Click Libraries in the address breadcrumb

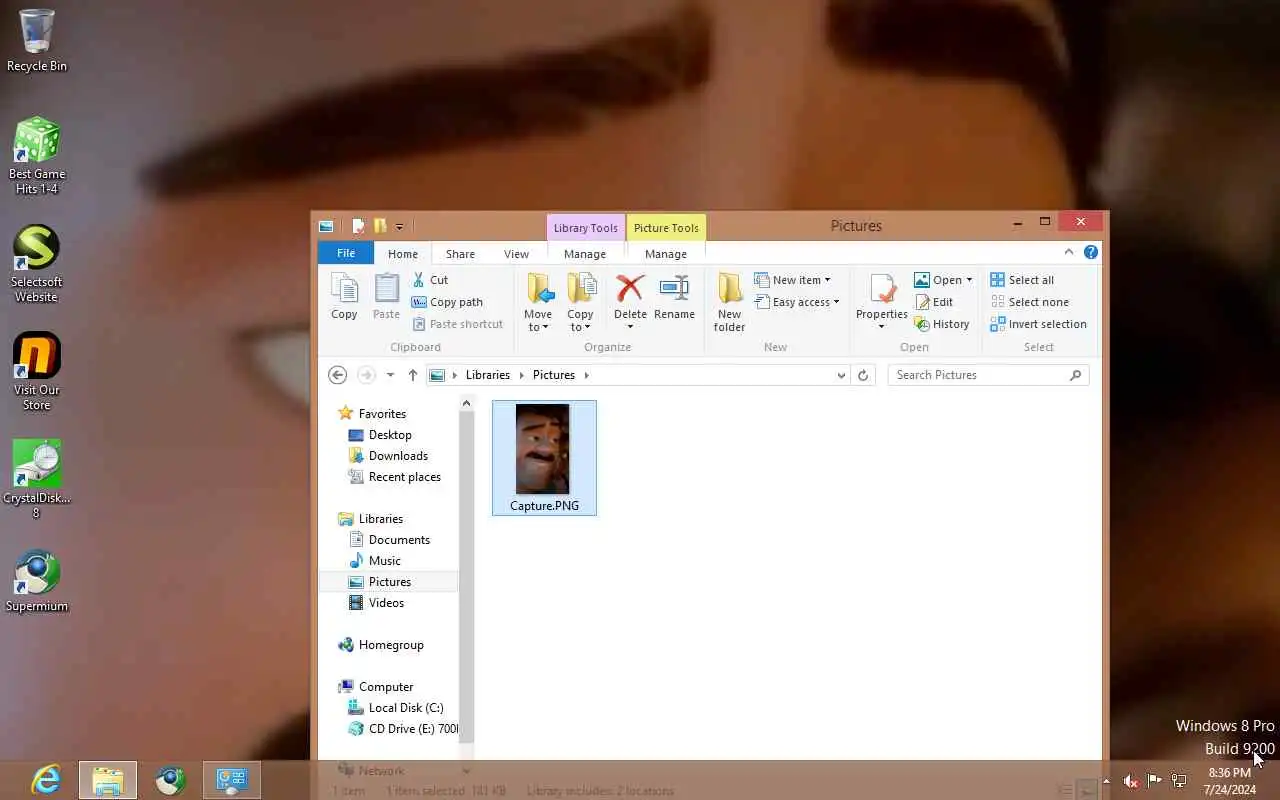[487, 375]
